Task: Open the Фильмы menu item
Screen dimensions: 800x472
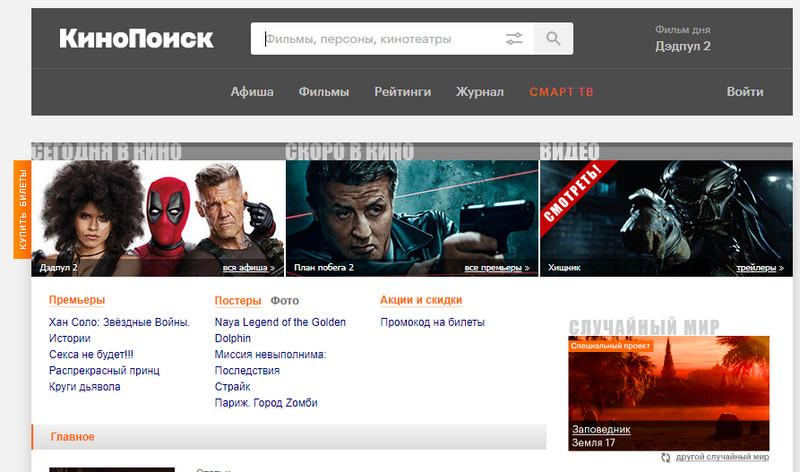Action: [324, 92]
